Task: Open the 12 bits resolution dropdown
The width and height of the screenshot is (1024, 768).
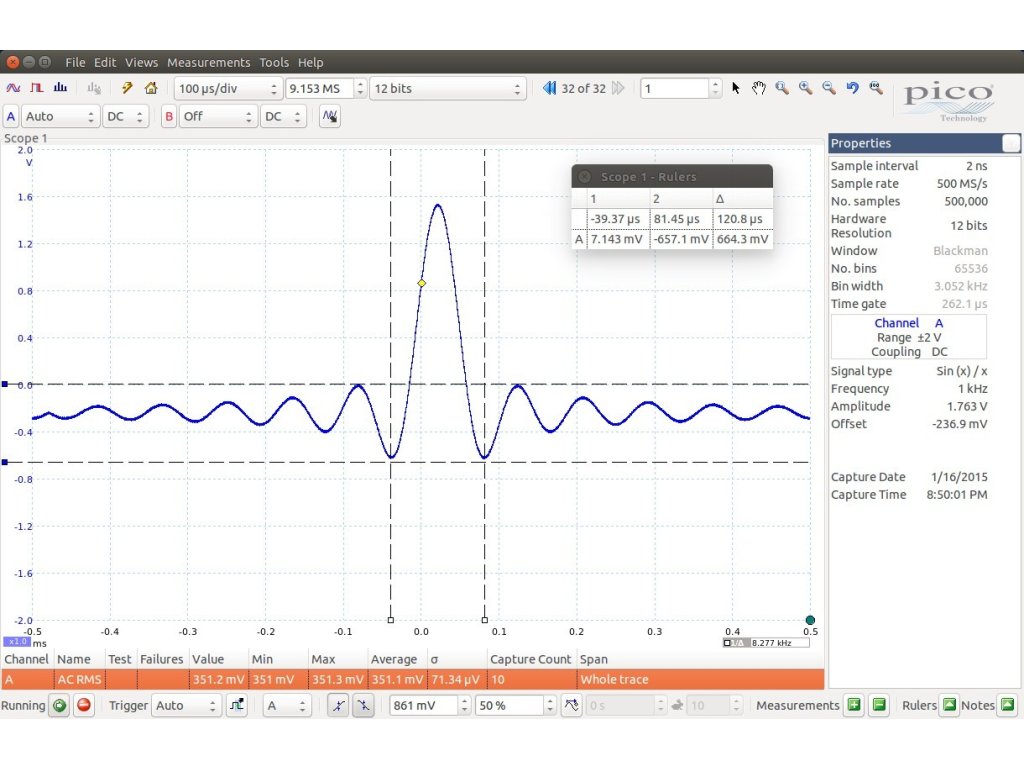Action: (447, 88)
